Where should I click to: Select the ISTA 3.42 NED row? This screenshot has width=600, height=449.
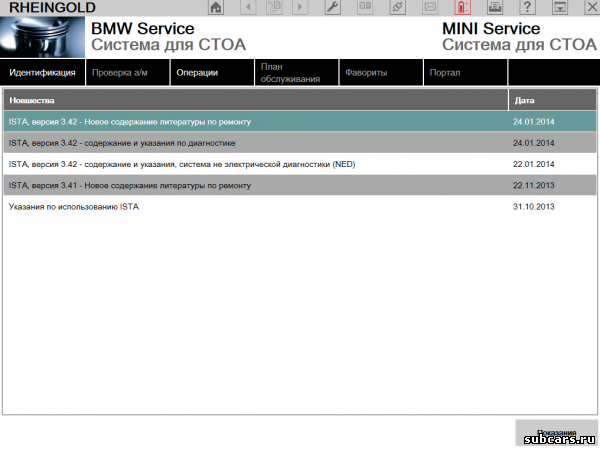(300, 164)
